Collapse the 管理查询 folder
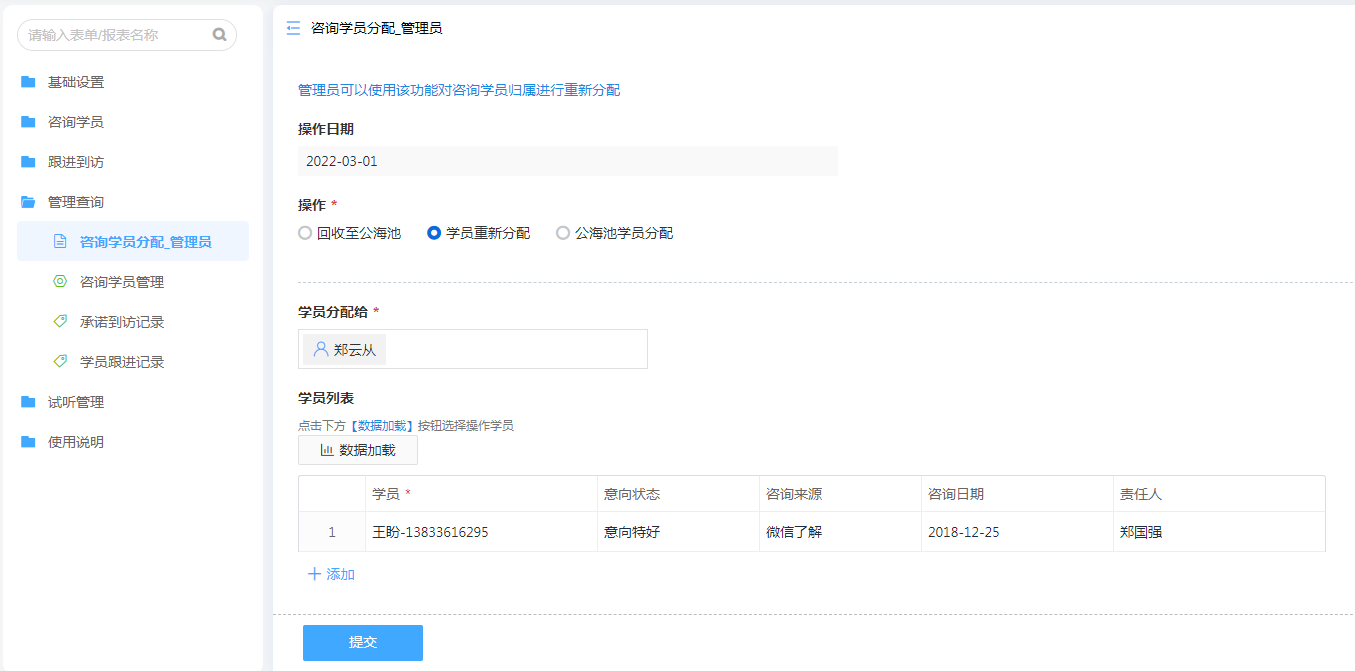Image resolution: width=1355 pixels, height=671 pixels. [x=76, y=202]
